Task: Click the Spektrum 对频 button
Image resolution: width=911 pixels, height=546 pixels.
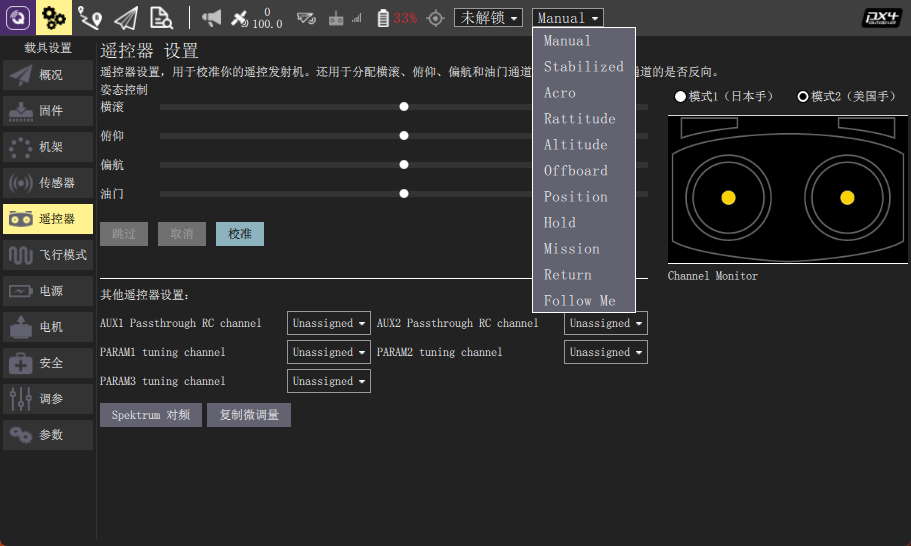Action: pyautogui.click(x=150, y=415)
